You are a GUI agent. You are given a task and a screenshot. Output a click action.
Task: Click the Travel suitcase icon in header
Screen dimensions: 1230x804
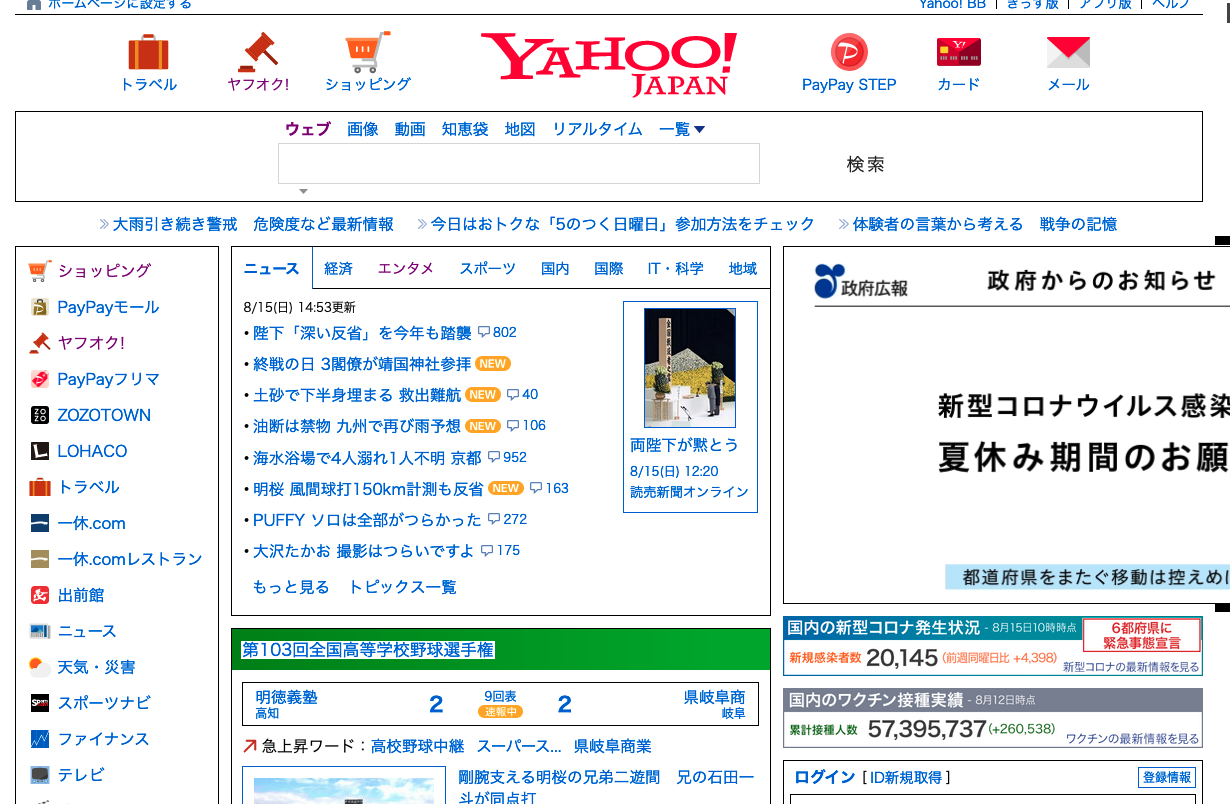point(148,52)
